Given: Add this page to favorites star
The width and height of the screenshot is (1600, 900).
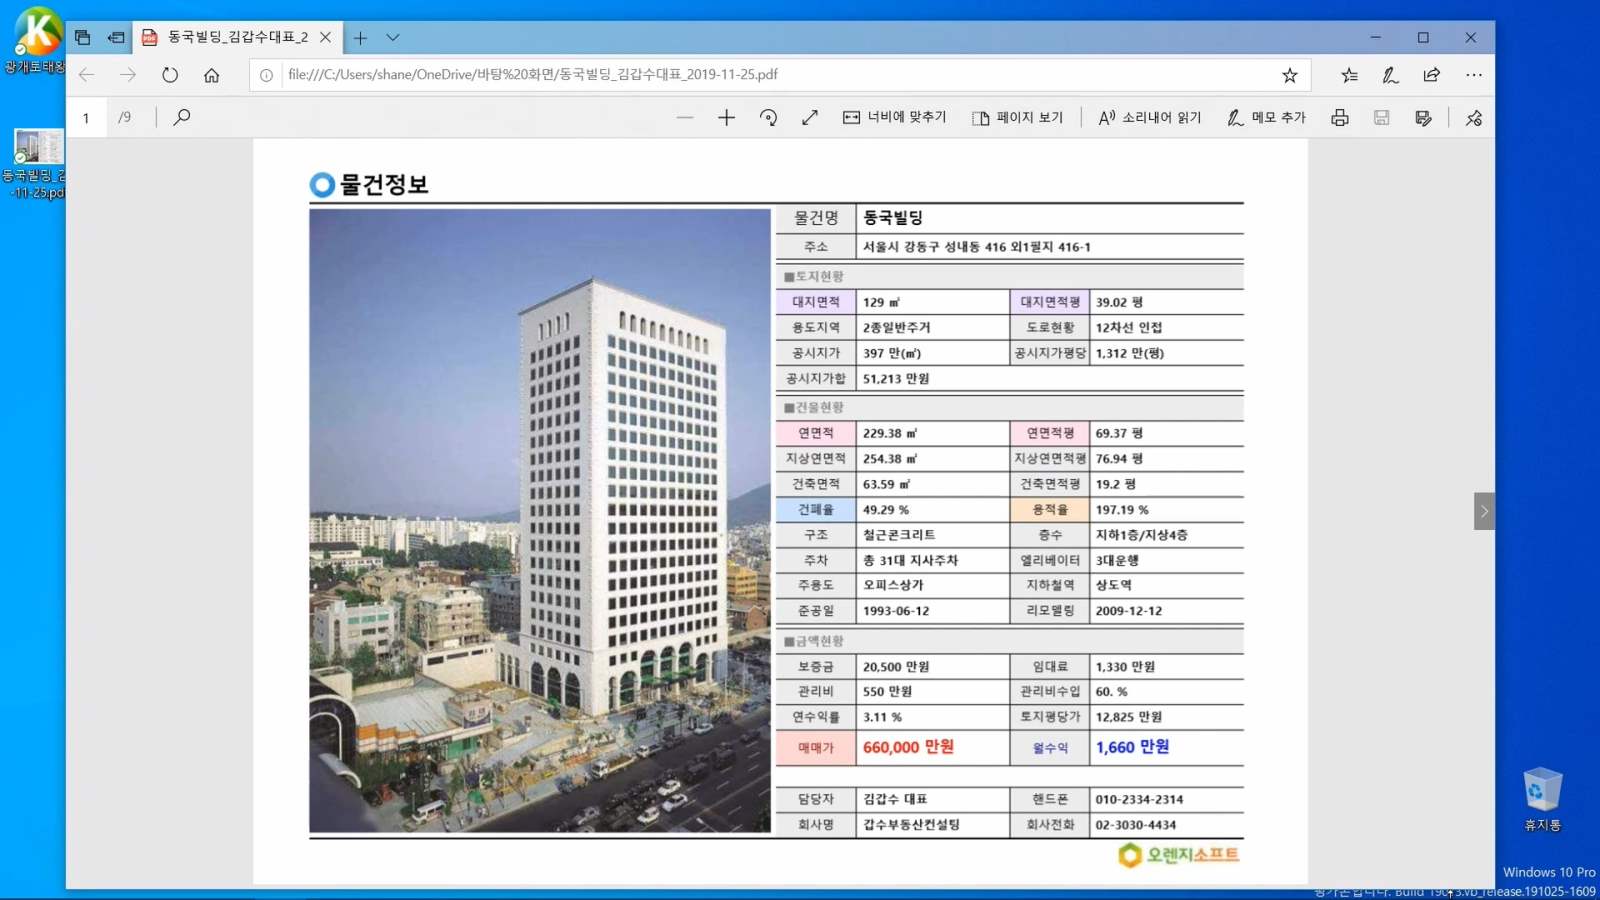Looking at the screenshot, I should click(x=1290, y=75).
